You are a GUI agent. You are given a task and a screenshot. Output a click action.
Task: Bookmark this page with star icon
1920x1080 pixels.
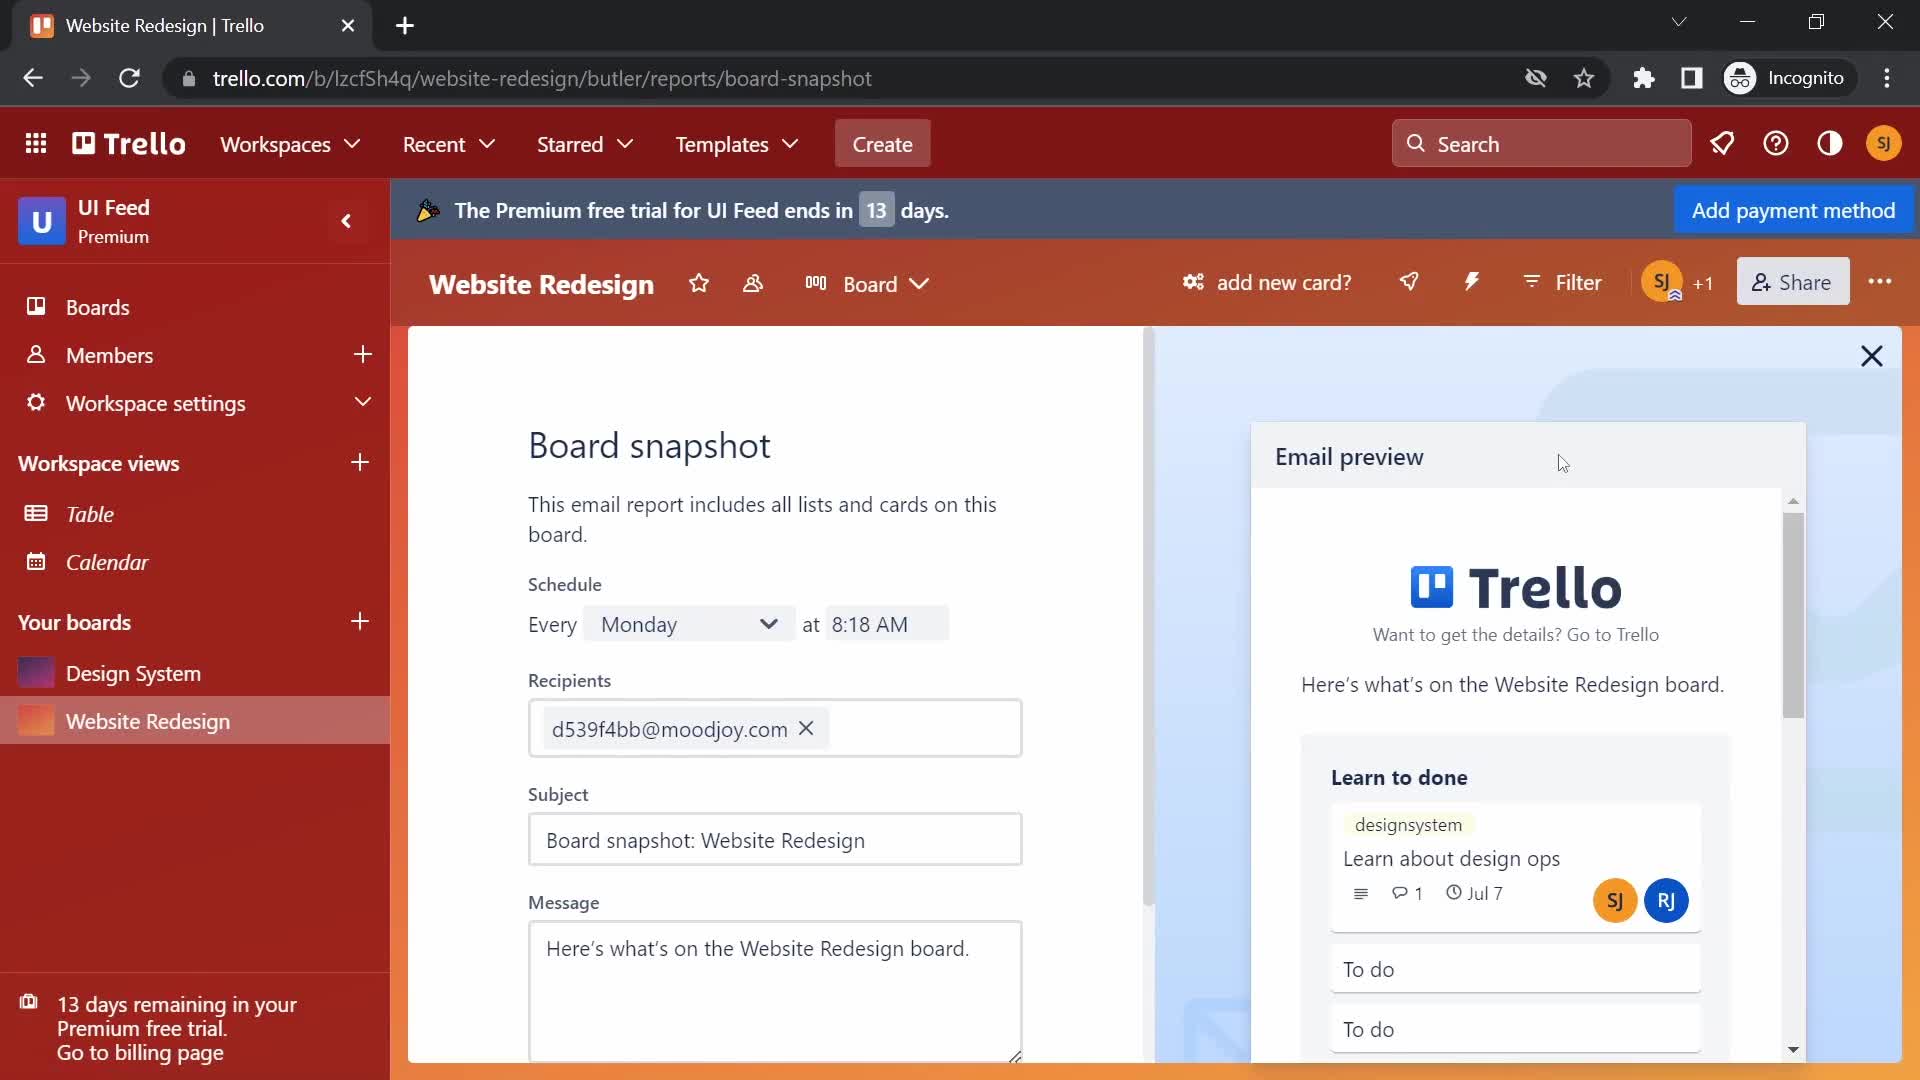coord(1583,78)
